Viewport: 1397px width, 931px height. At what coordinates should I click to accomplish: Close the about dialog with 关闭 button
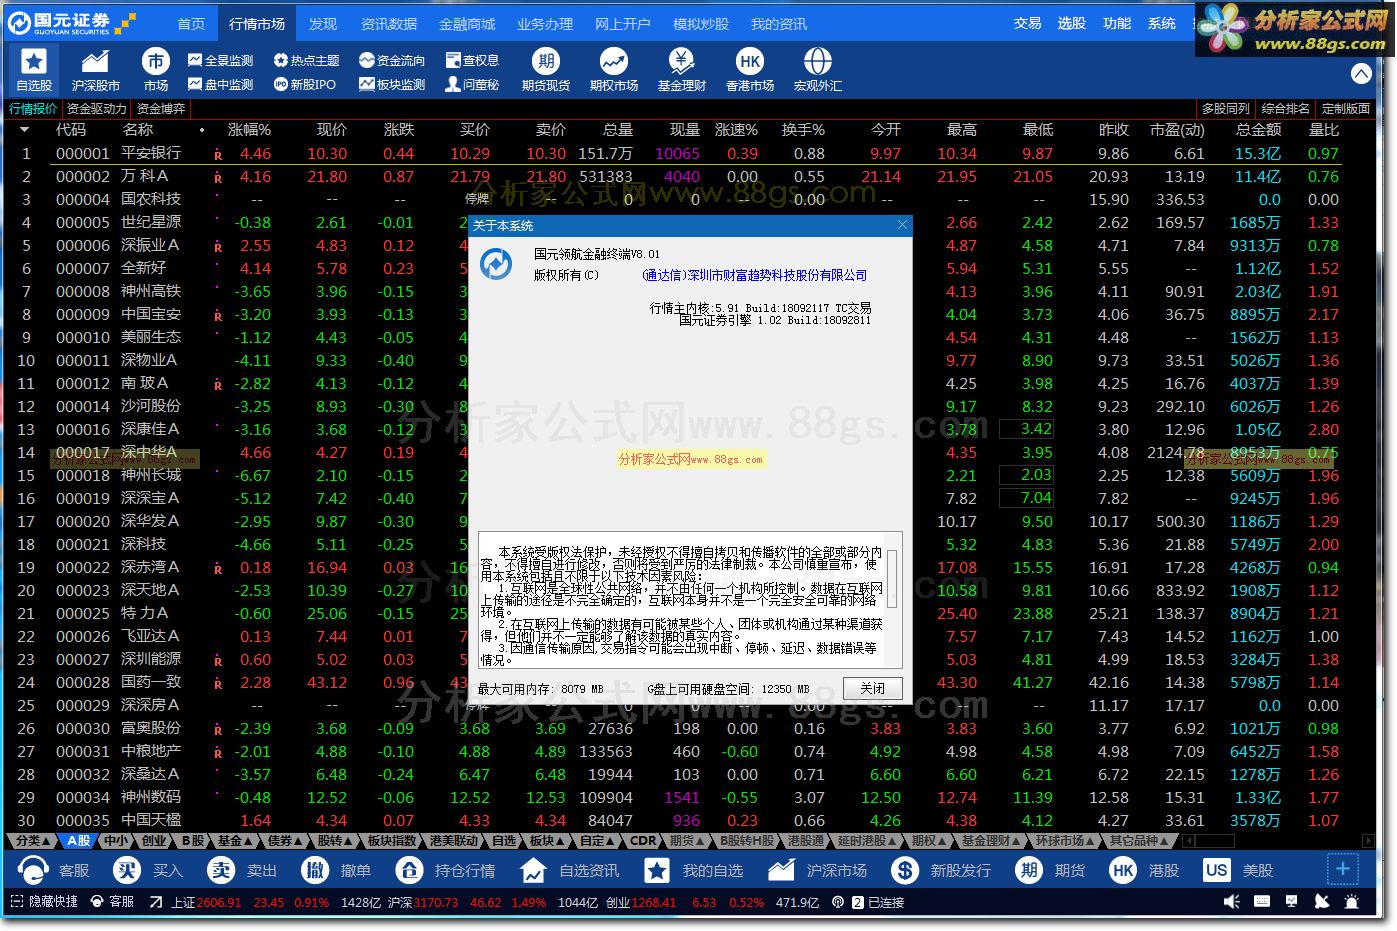point(872,688)
